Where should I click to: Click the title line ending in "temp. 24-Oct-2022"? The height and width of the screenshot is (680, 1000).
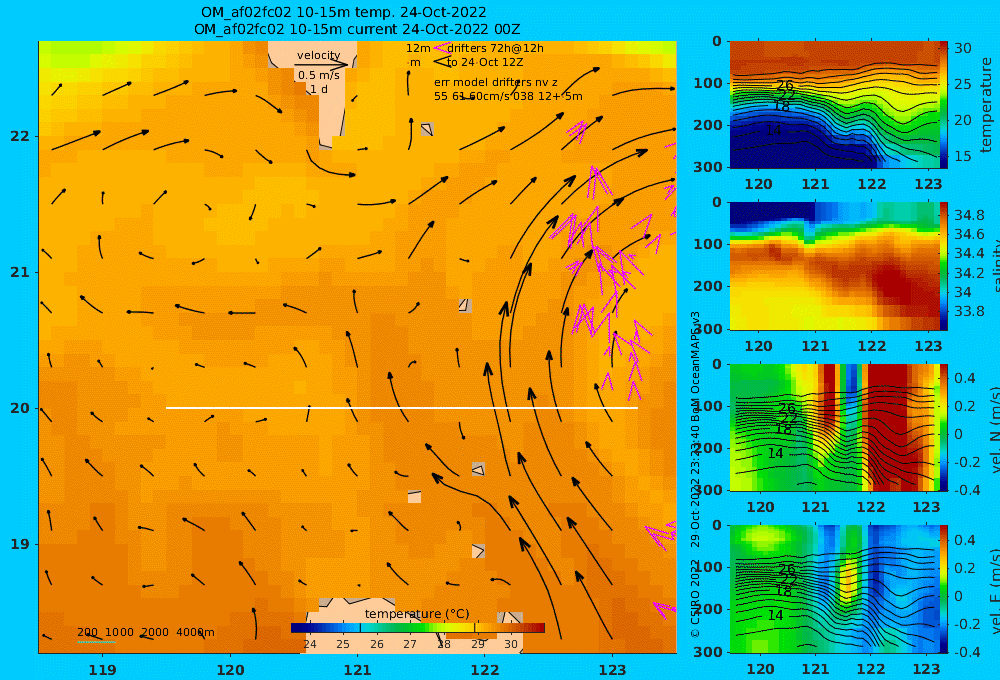tap(344, 12)
